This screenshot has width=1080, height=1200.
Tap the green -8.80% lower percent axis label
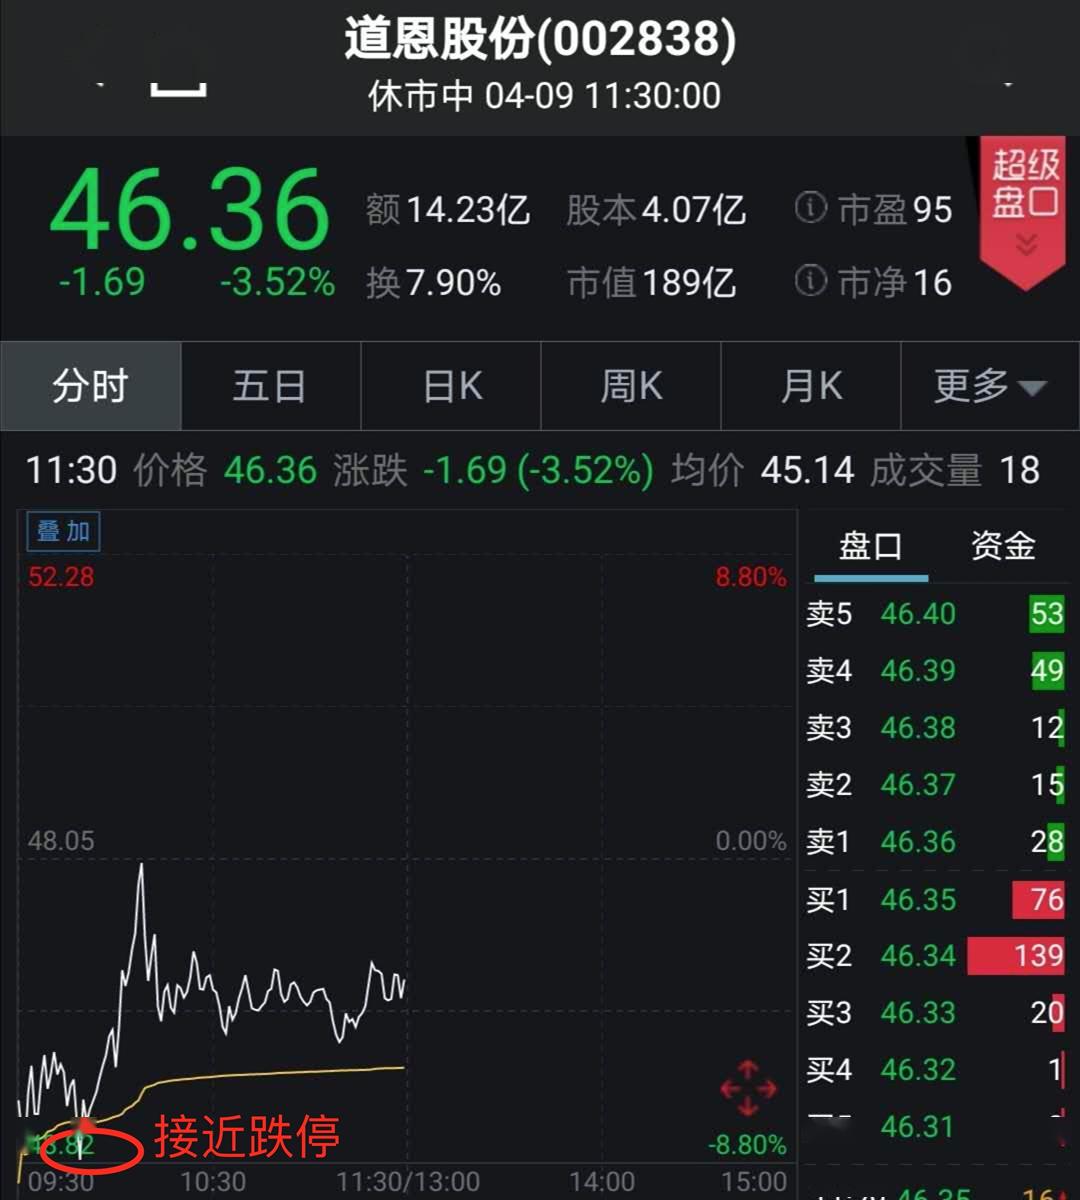(748, 1144)
